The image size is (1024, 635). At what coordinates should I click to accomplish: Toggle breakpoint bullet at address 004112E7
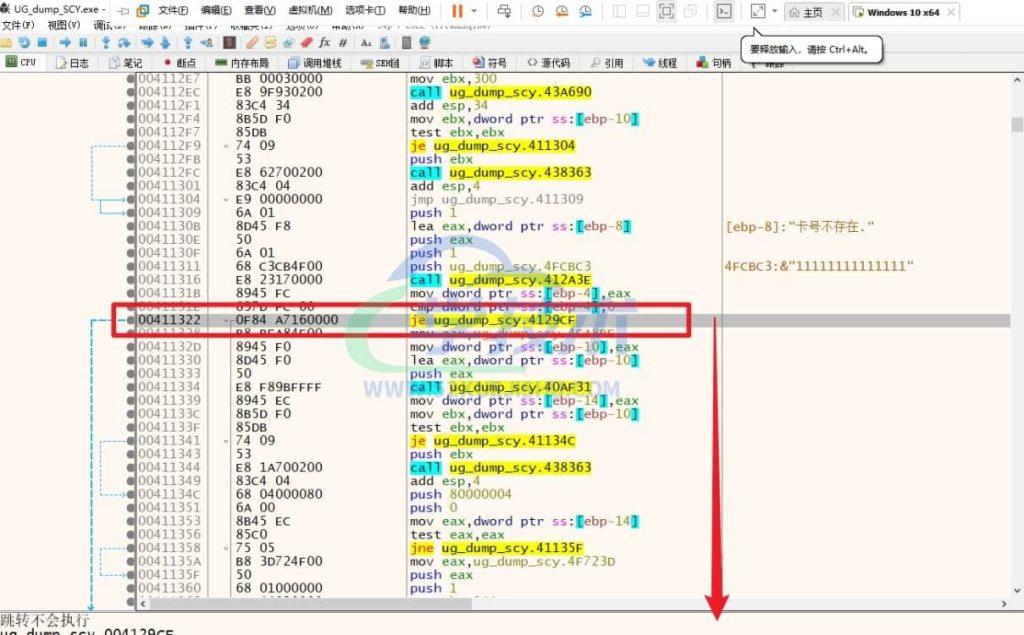[131, 78]
